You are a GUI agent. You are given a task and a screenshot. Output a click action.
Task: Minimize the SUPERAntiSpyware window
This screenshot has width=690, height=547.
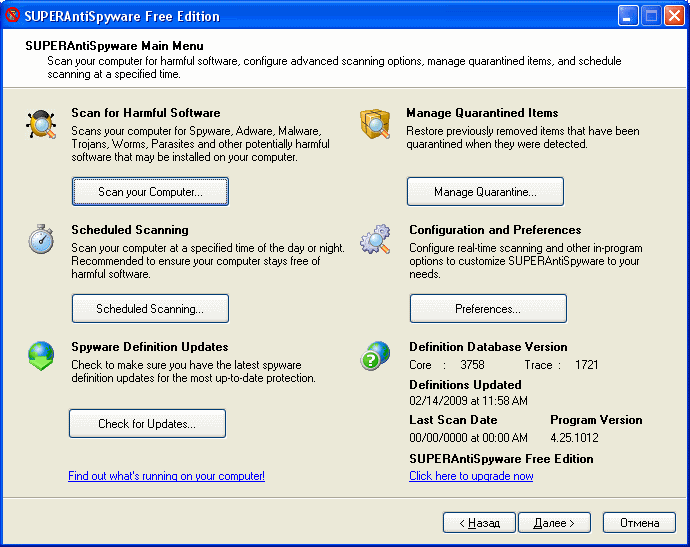coord(628,16)
